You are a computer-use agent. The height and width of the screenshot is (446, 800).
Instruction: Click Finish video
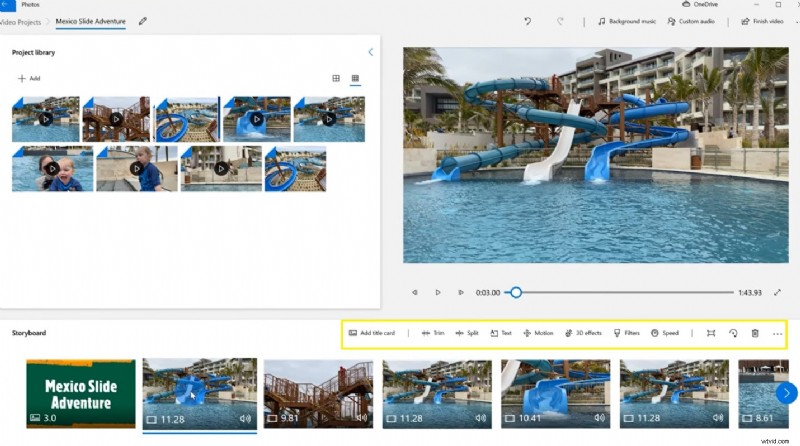pos(762,21)
